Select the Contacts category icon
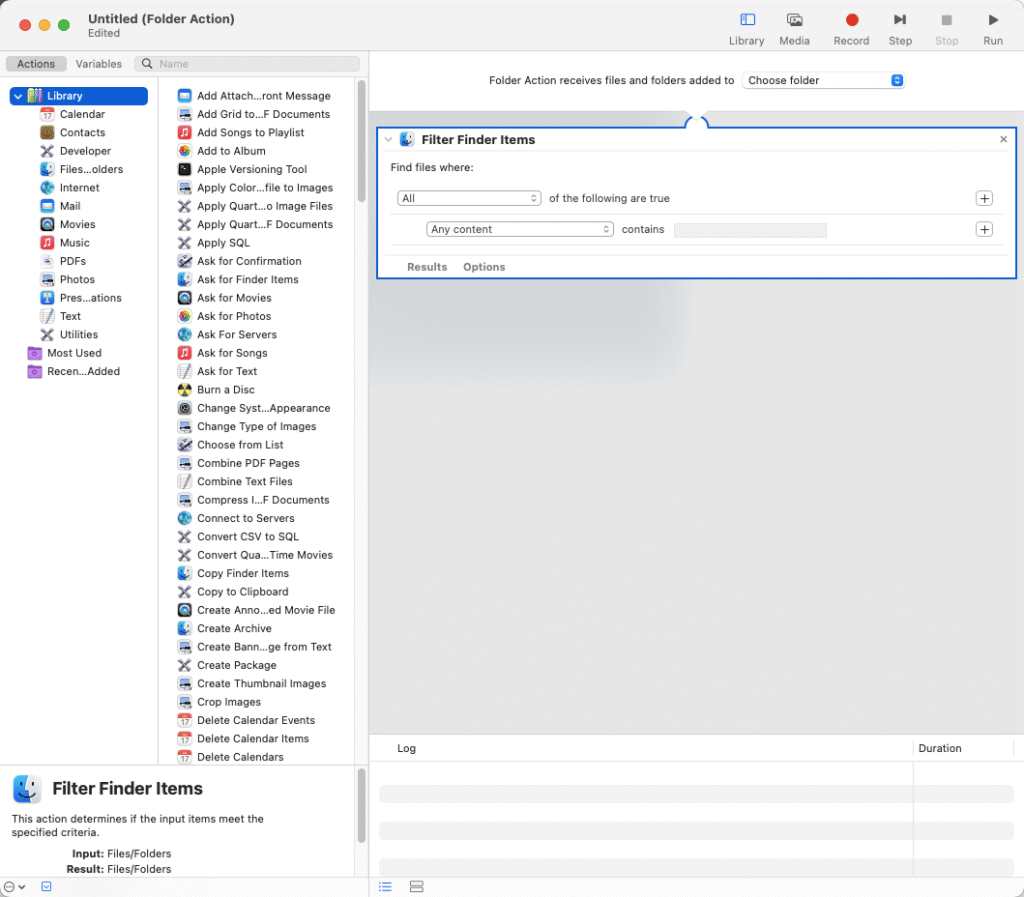 pyautogui.click(x=47, y=133)
